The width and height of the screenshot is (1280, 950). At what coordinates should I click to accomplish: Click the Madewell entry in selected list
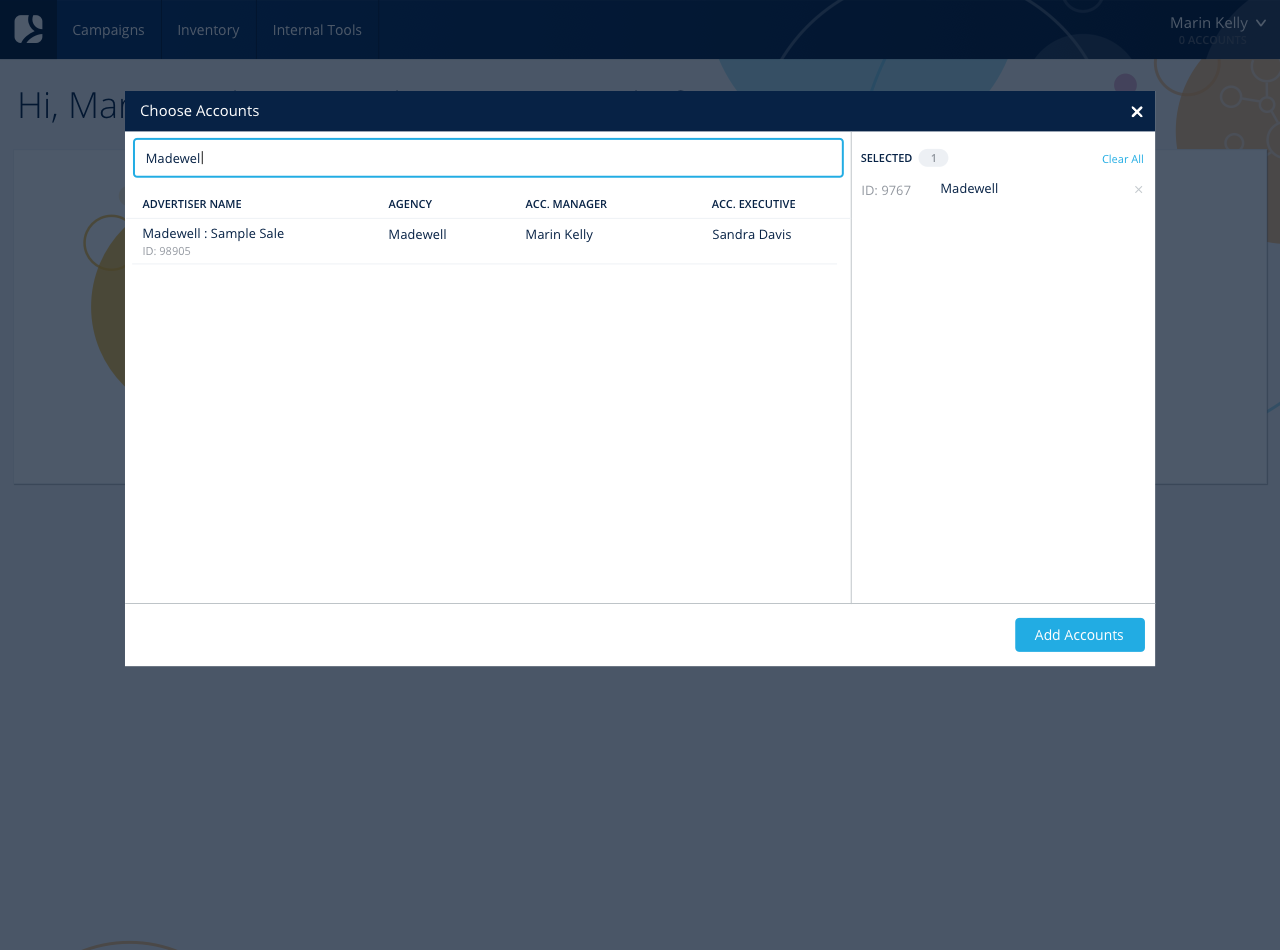(x=969, y=189)
